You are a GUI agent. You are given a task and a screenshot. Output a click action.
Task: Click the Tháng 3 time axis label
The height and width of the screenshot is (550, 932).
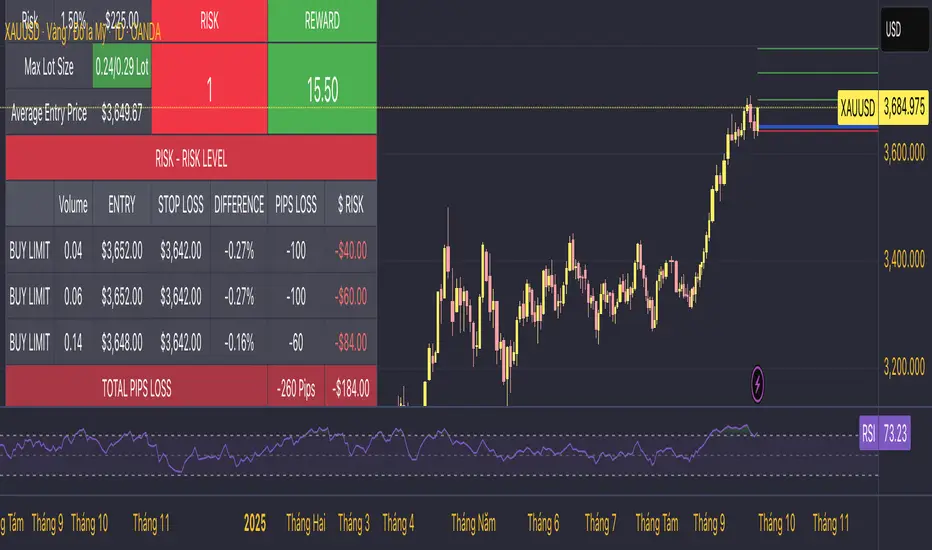[354, 523]
